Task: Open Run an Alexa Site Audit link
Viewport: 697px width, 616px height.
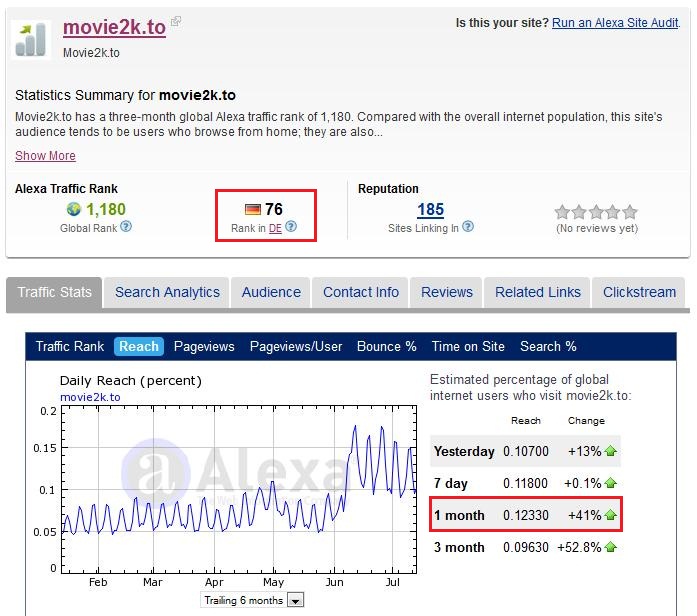Action: click(x=615, y=23)
